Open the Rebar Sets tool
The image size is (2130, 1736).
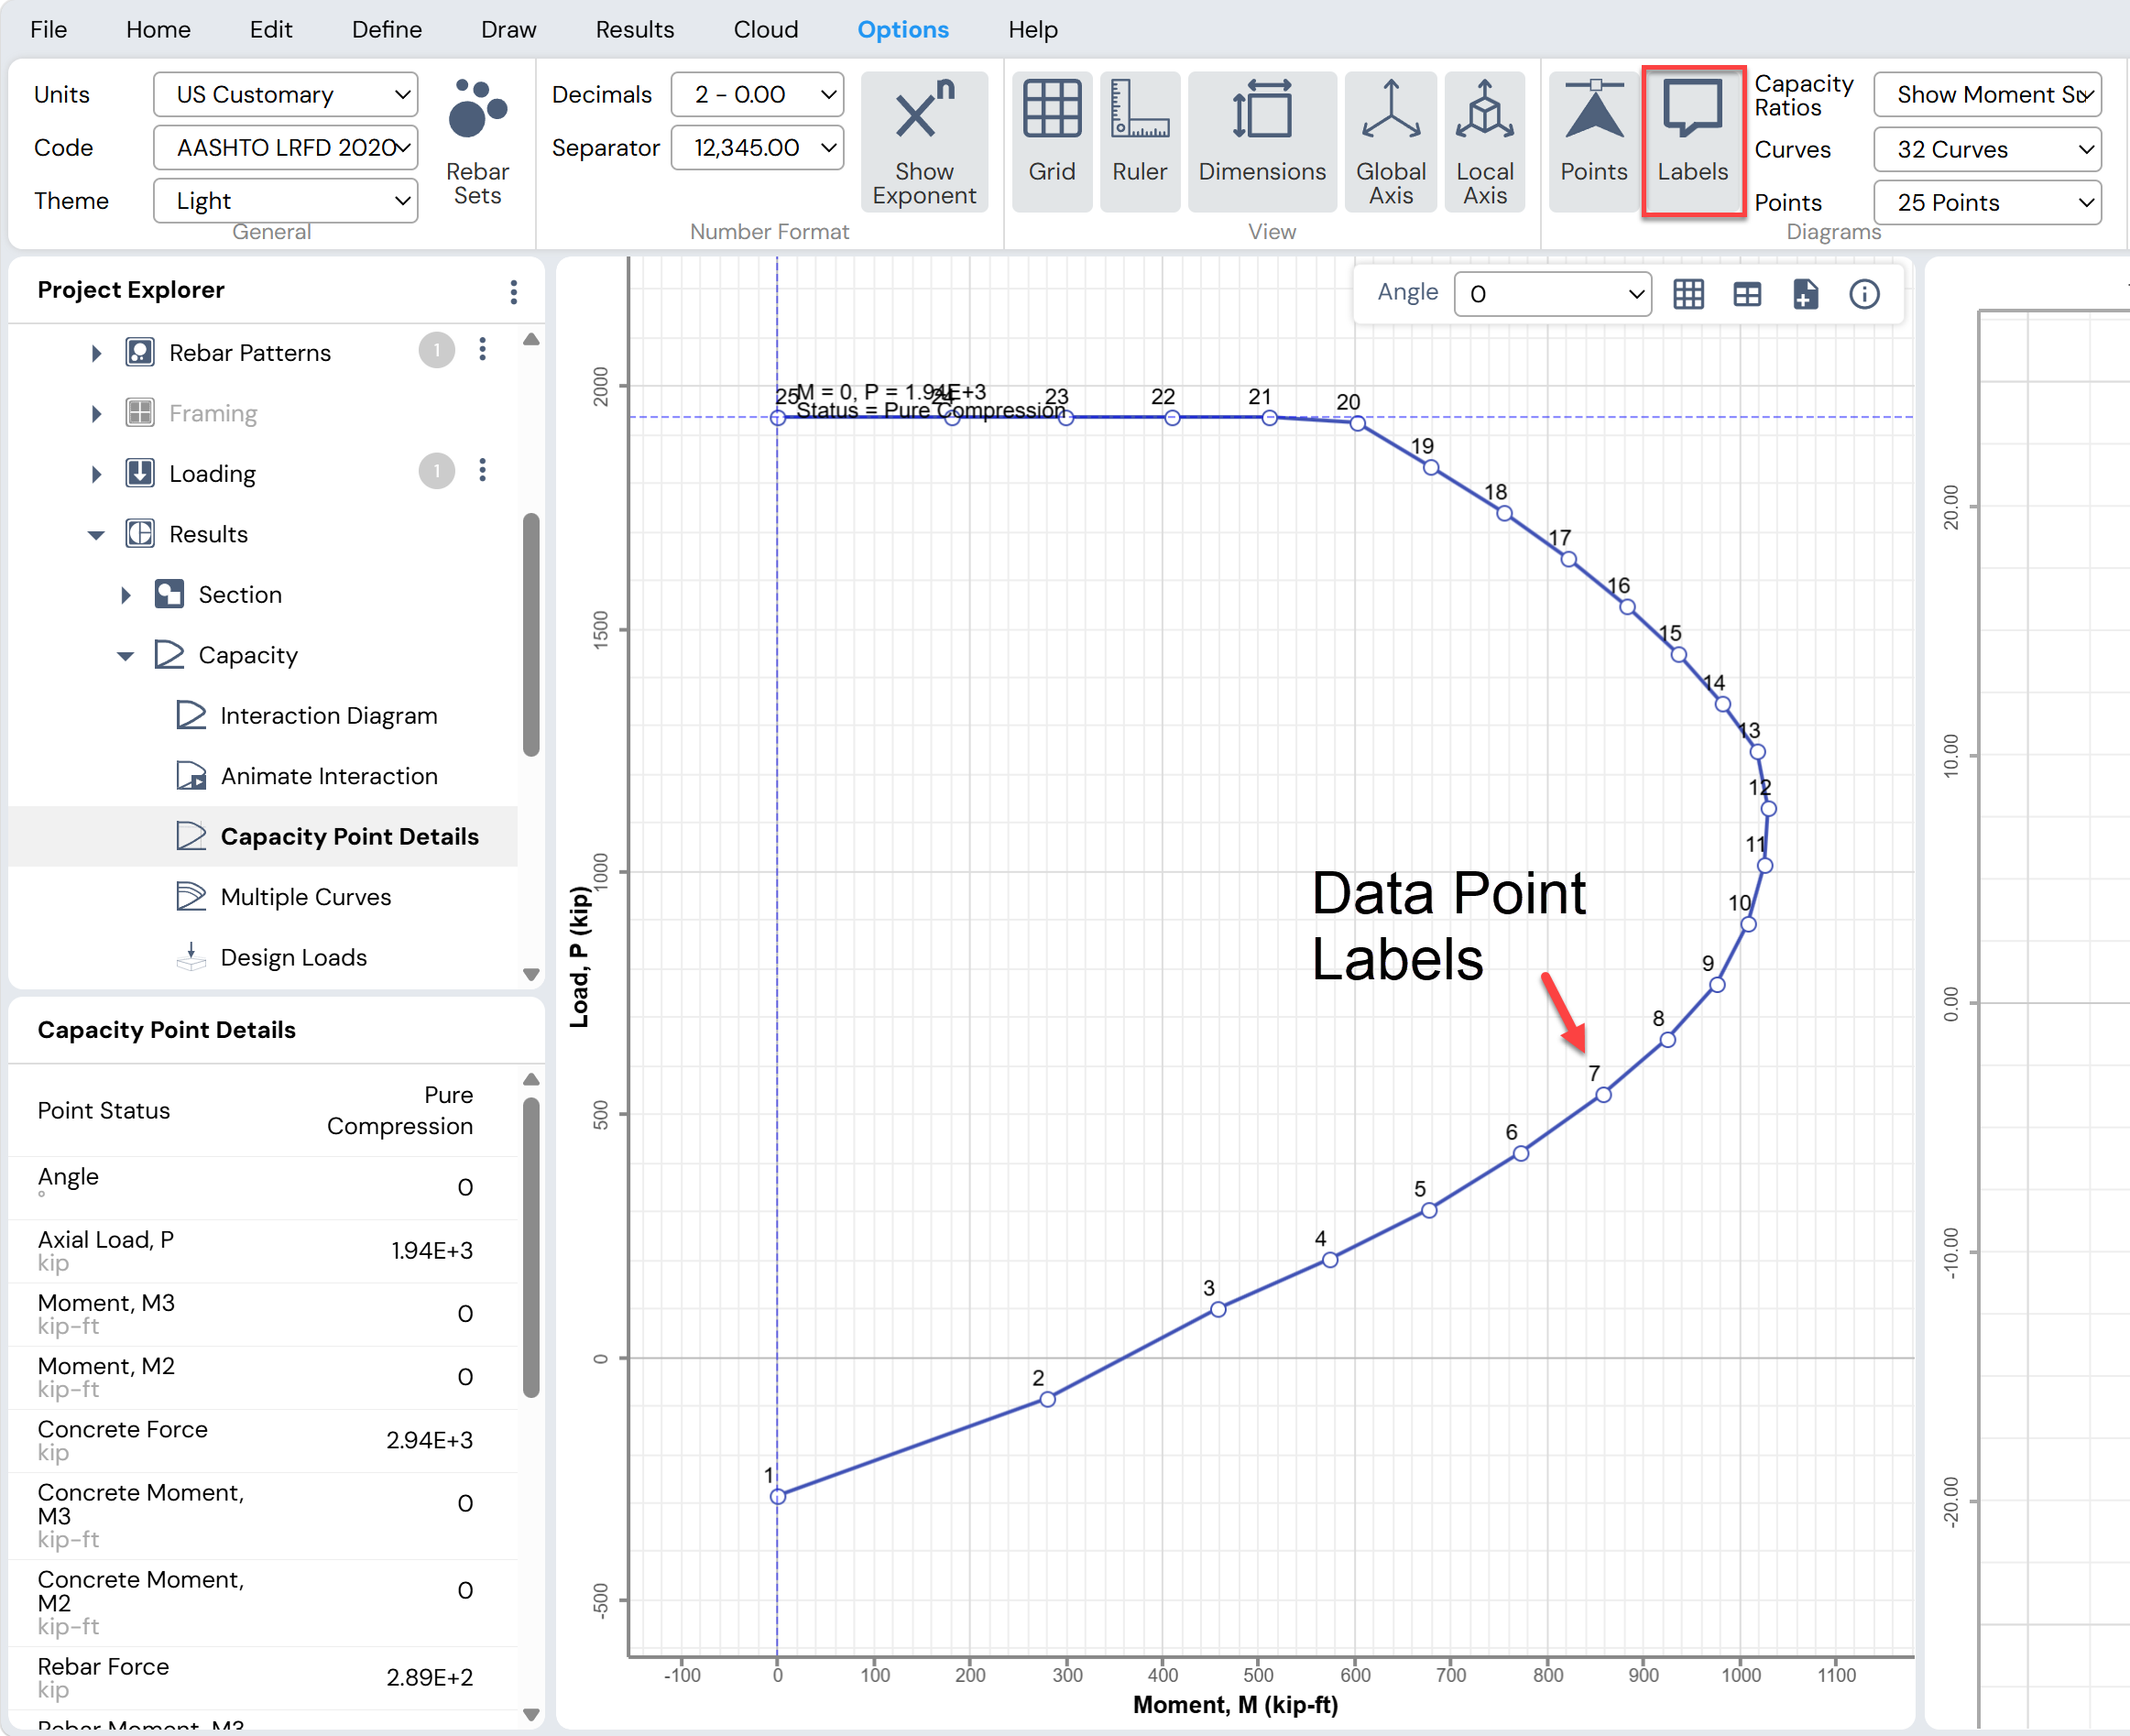[477, 141]
